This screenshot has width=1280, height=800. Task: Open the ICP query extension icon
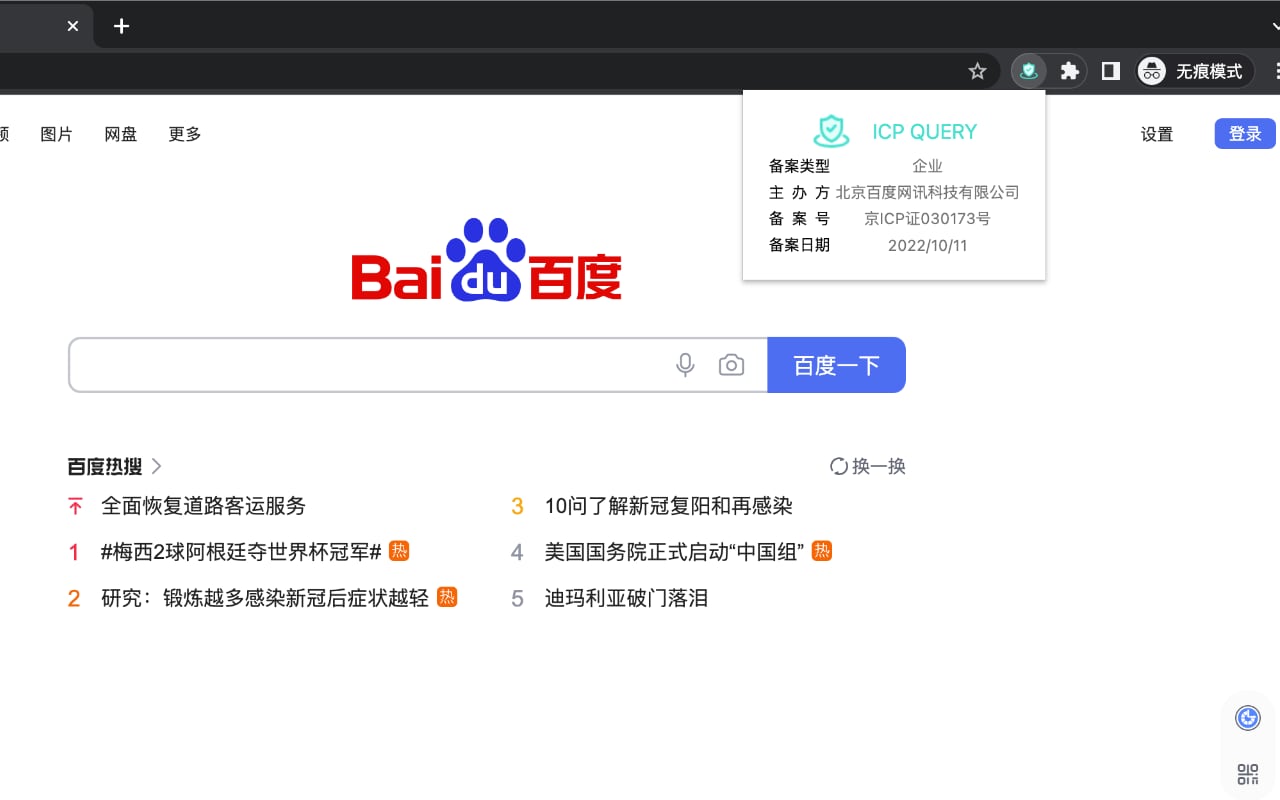pos(1028,70)
